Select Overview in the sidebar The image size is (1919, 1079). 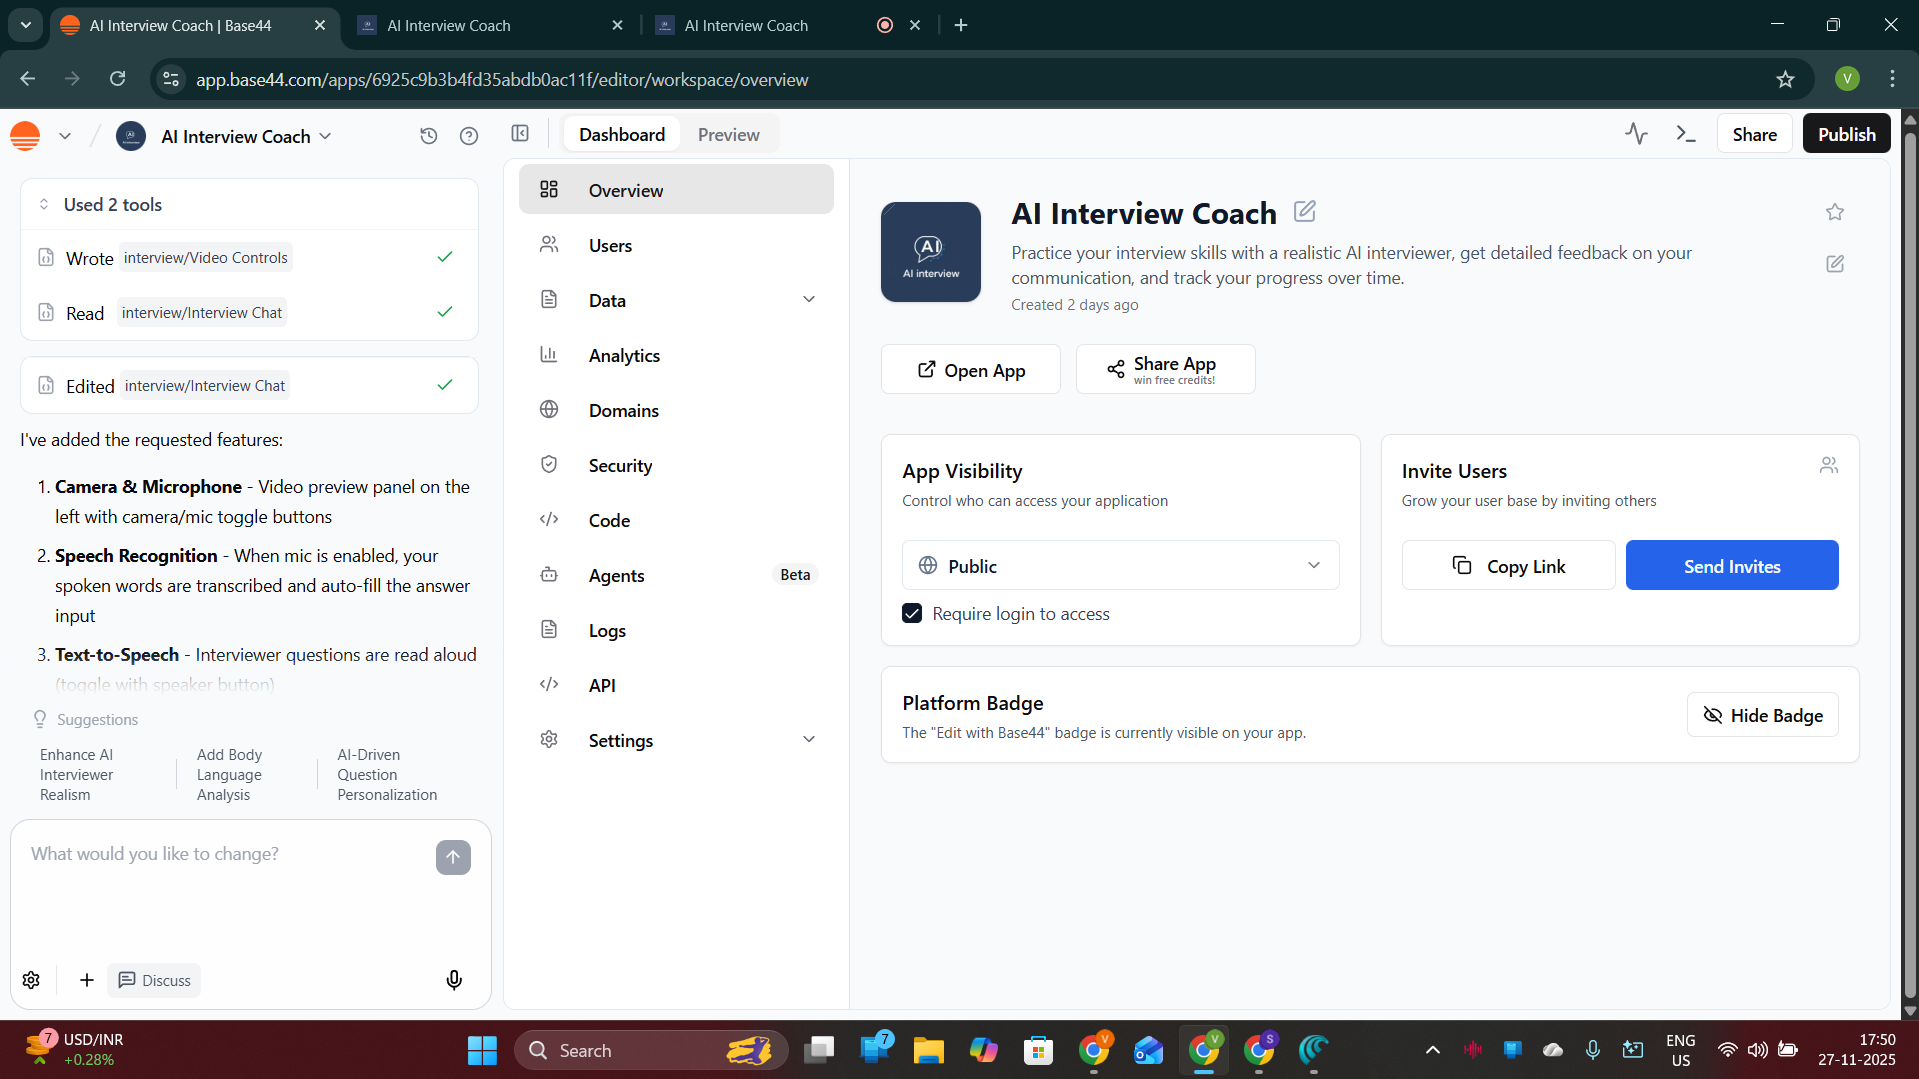tap(676, 190)
